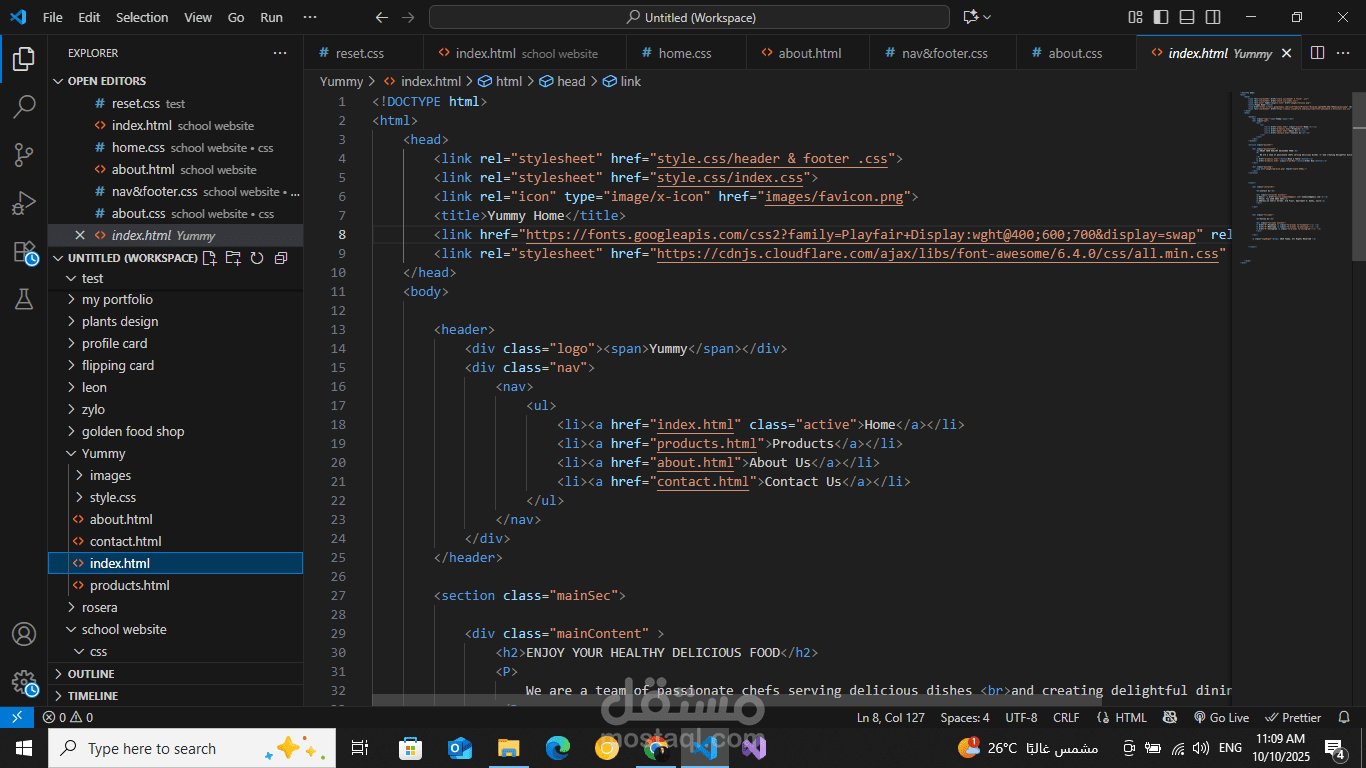
Task: Change end of line sequence CRLF
Action: tap(1066, 717)
